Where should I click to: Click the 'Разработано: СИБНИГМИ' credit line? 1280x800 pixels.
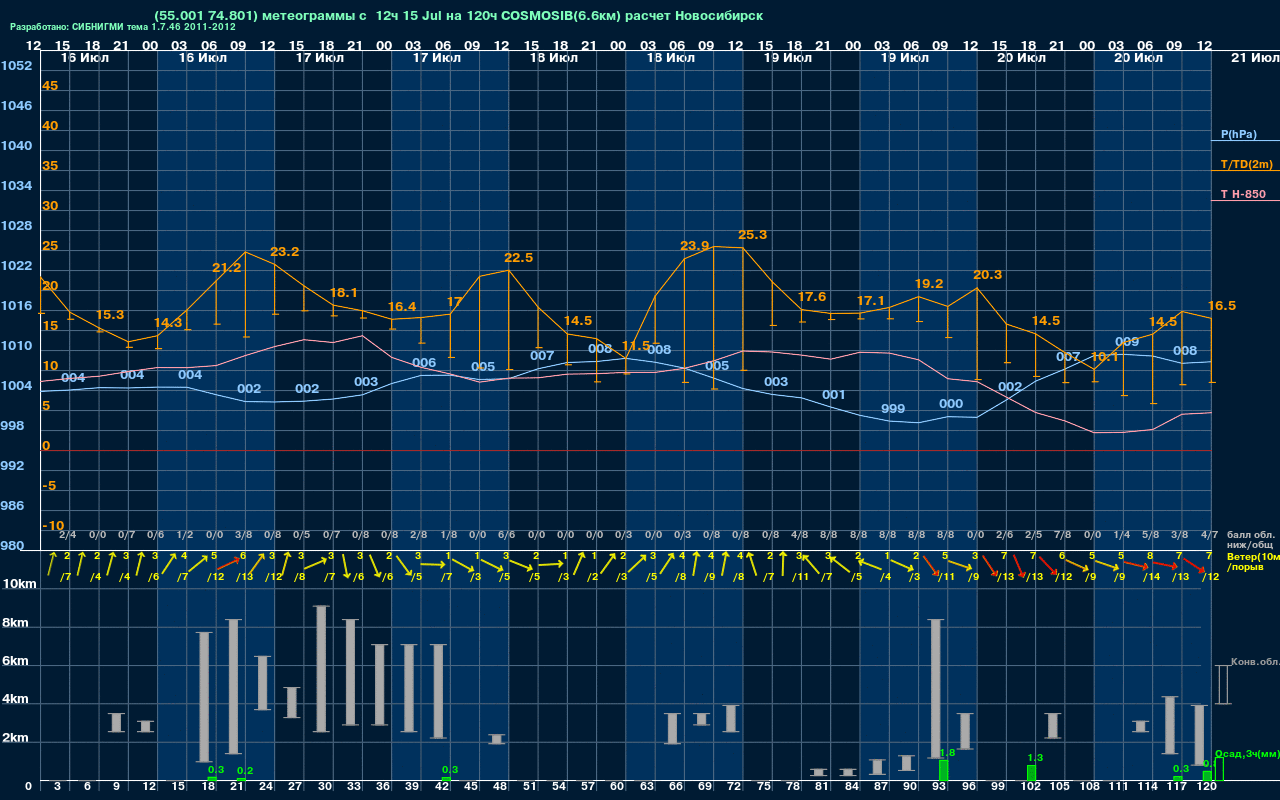tap(123, 27)
